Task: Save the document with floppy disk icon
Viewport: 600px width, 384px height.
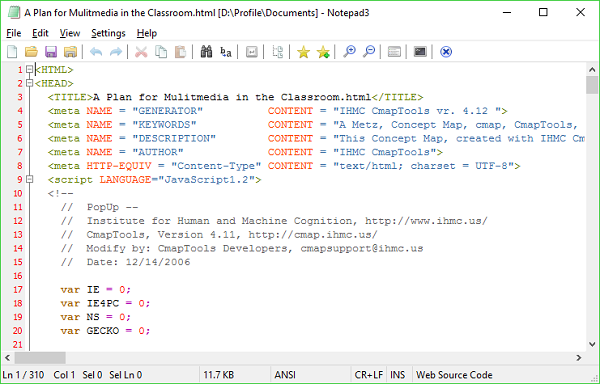Action: point(51,52)
